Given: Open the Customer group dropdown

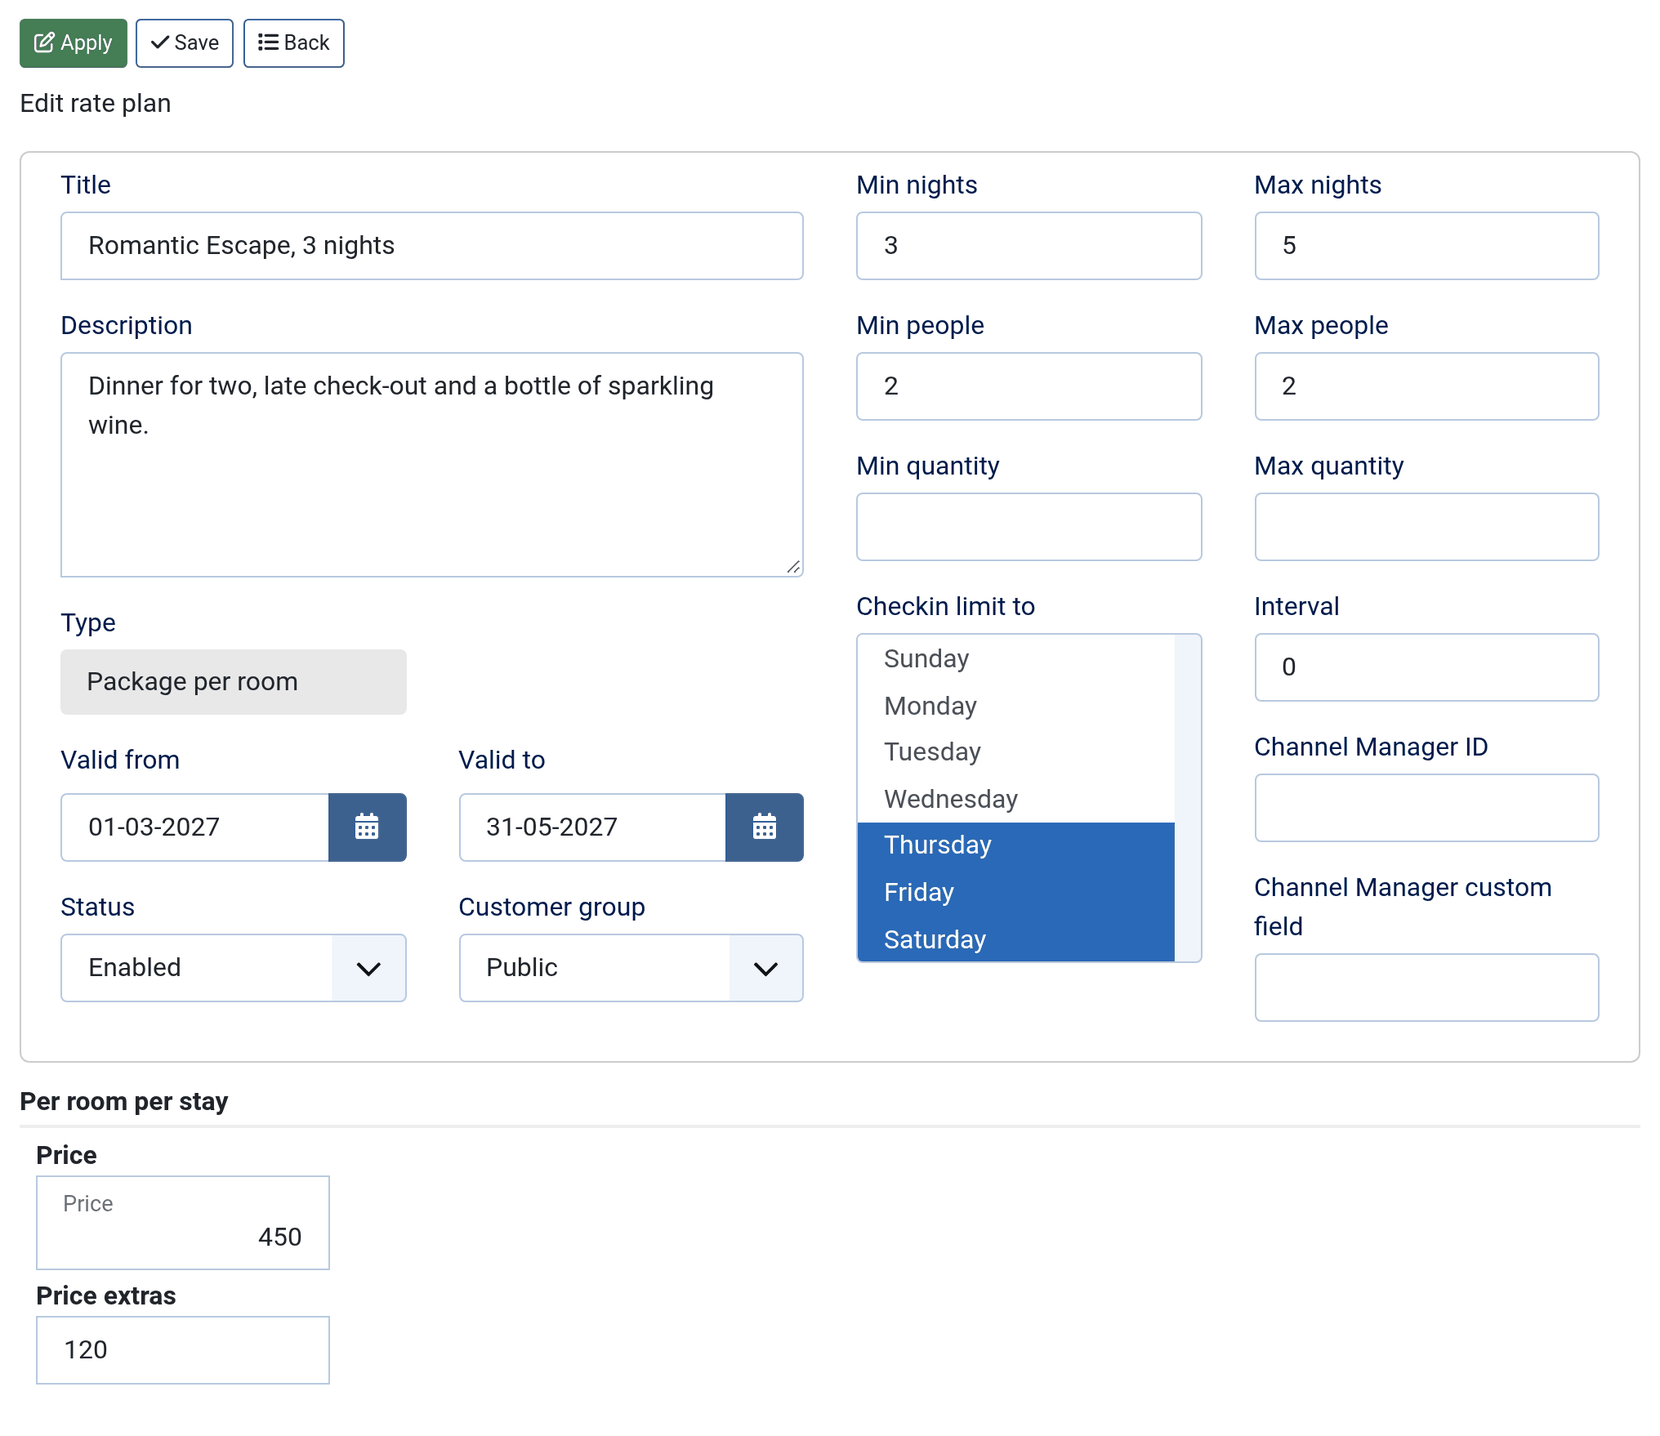Looking at the screenshot, I should click(x=631, y=968).
